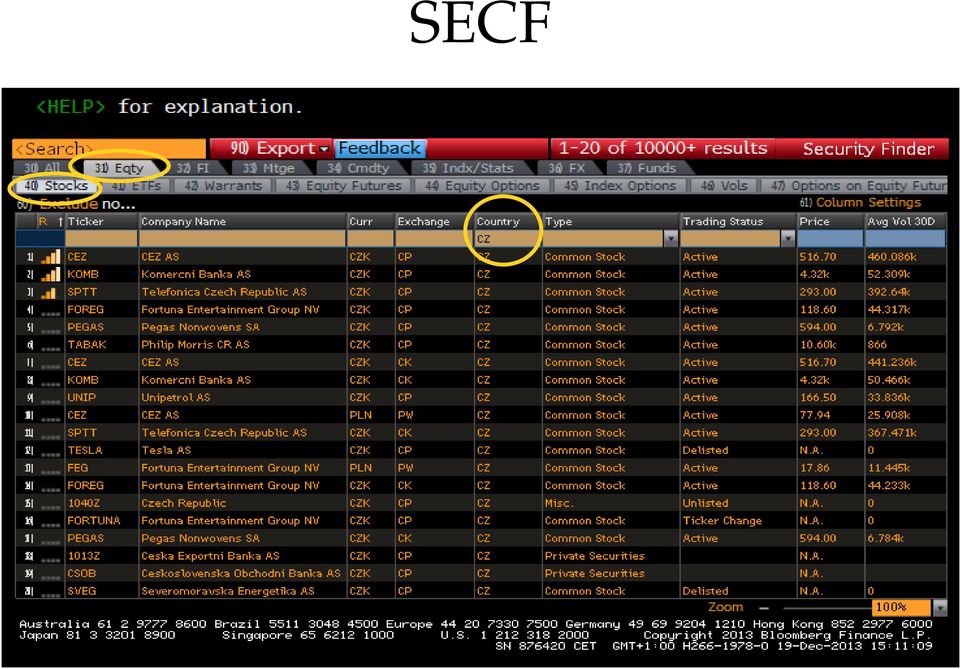Select Severomoravska Energetika AS company name

click(228, 591)
